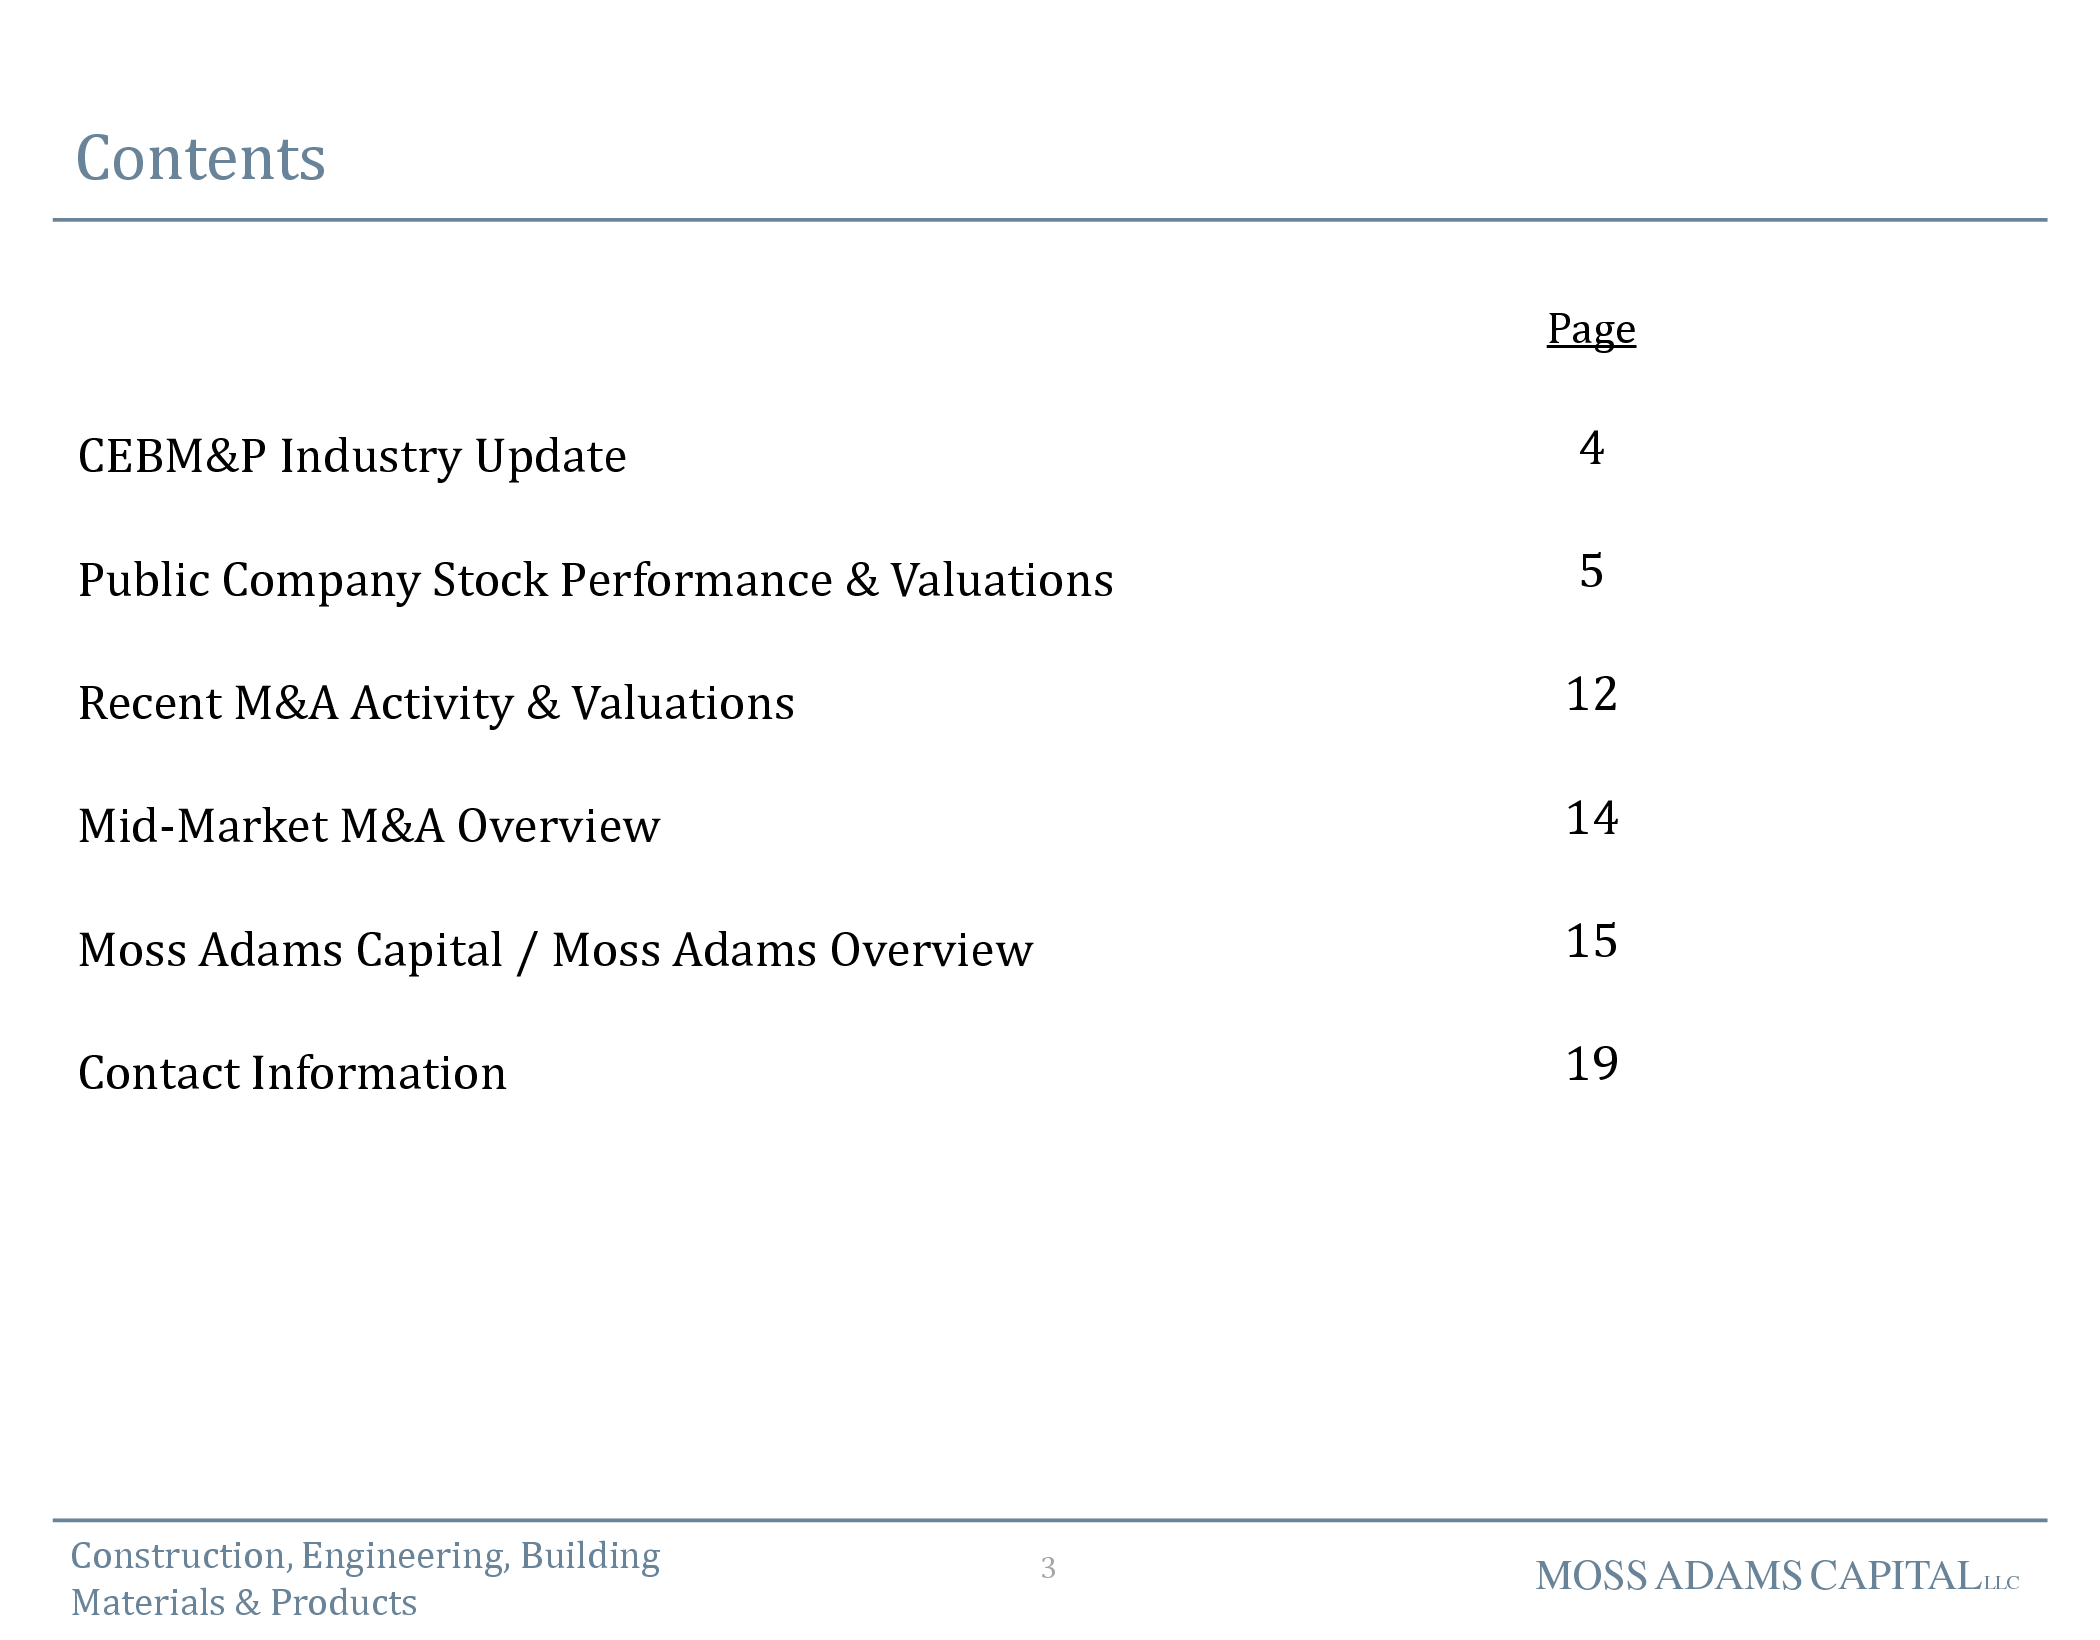Open Recent M&A Activity & Valuations entry

coord(436,703)
